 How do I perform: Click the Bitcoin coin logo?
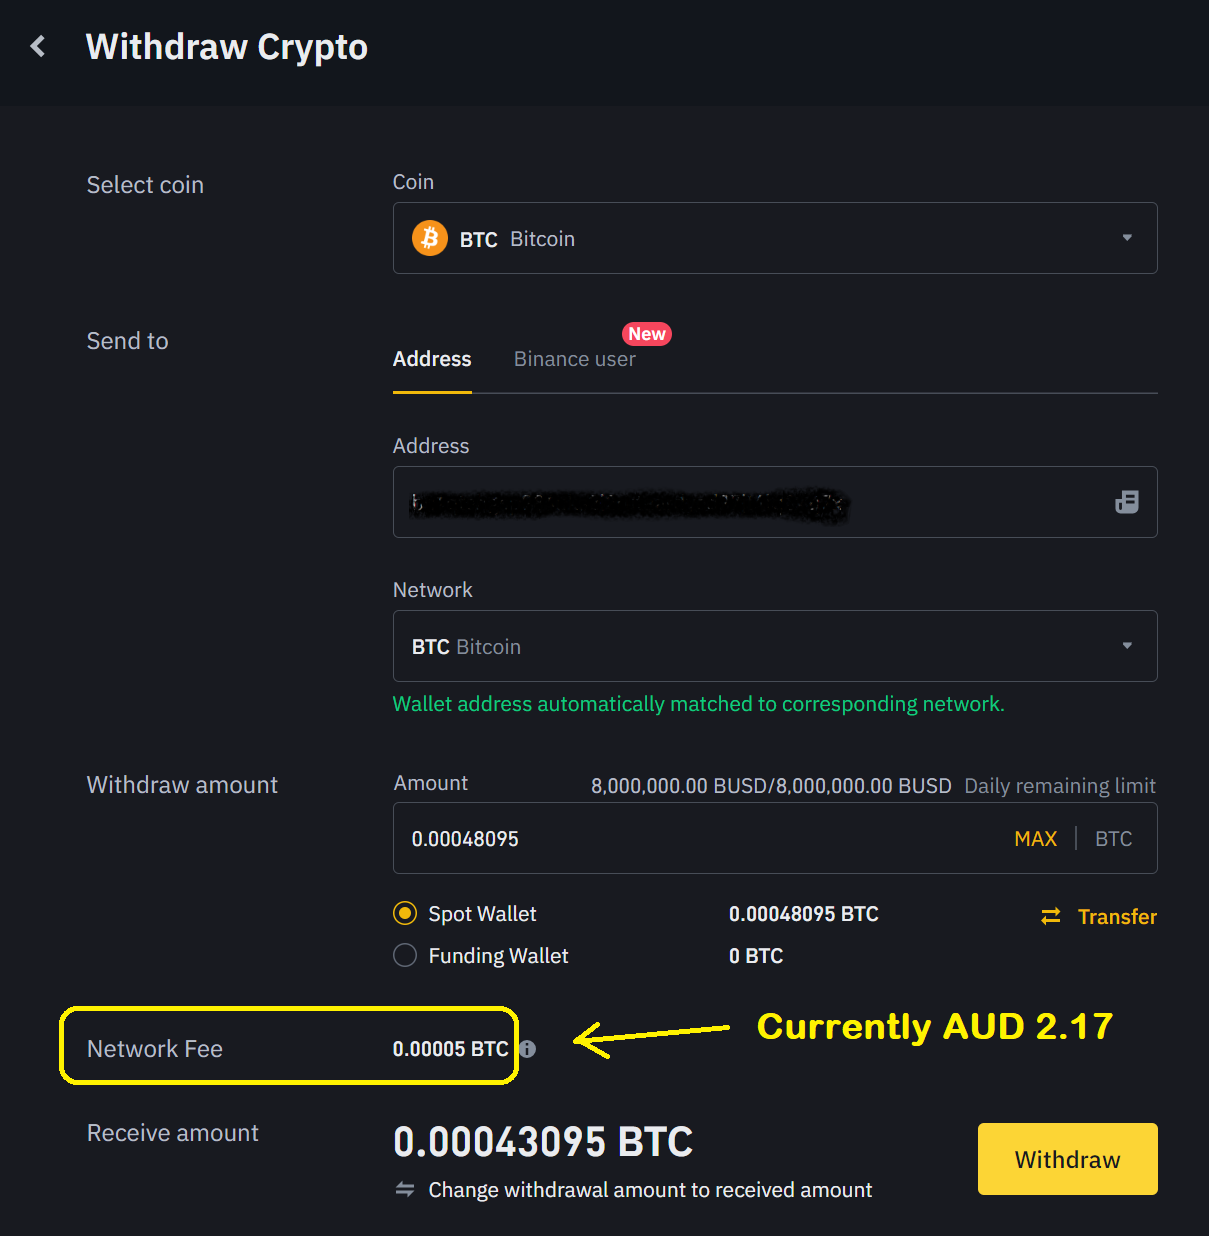429,238
